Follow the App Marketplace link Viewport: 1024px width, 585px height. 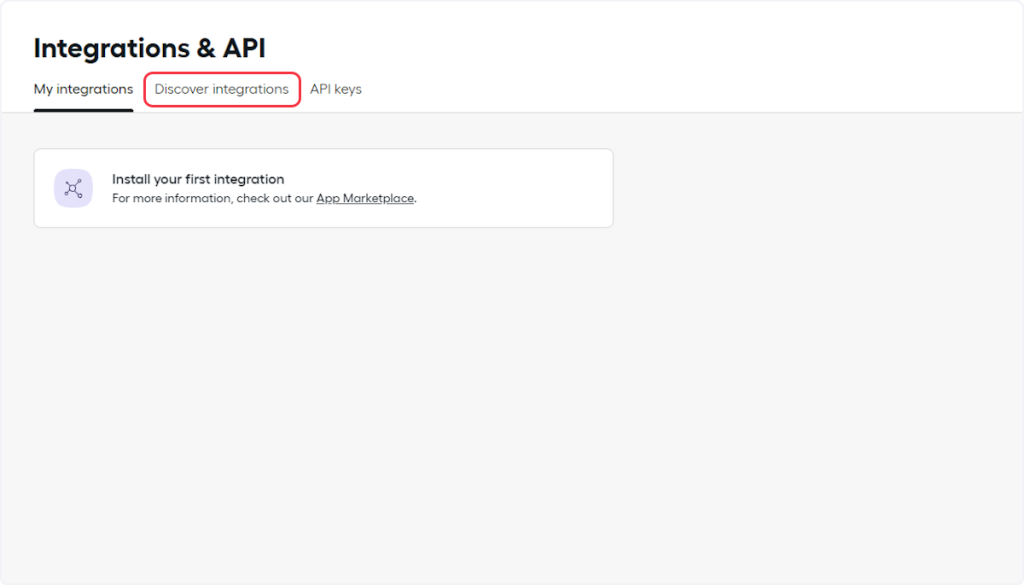tap(365, 198)
